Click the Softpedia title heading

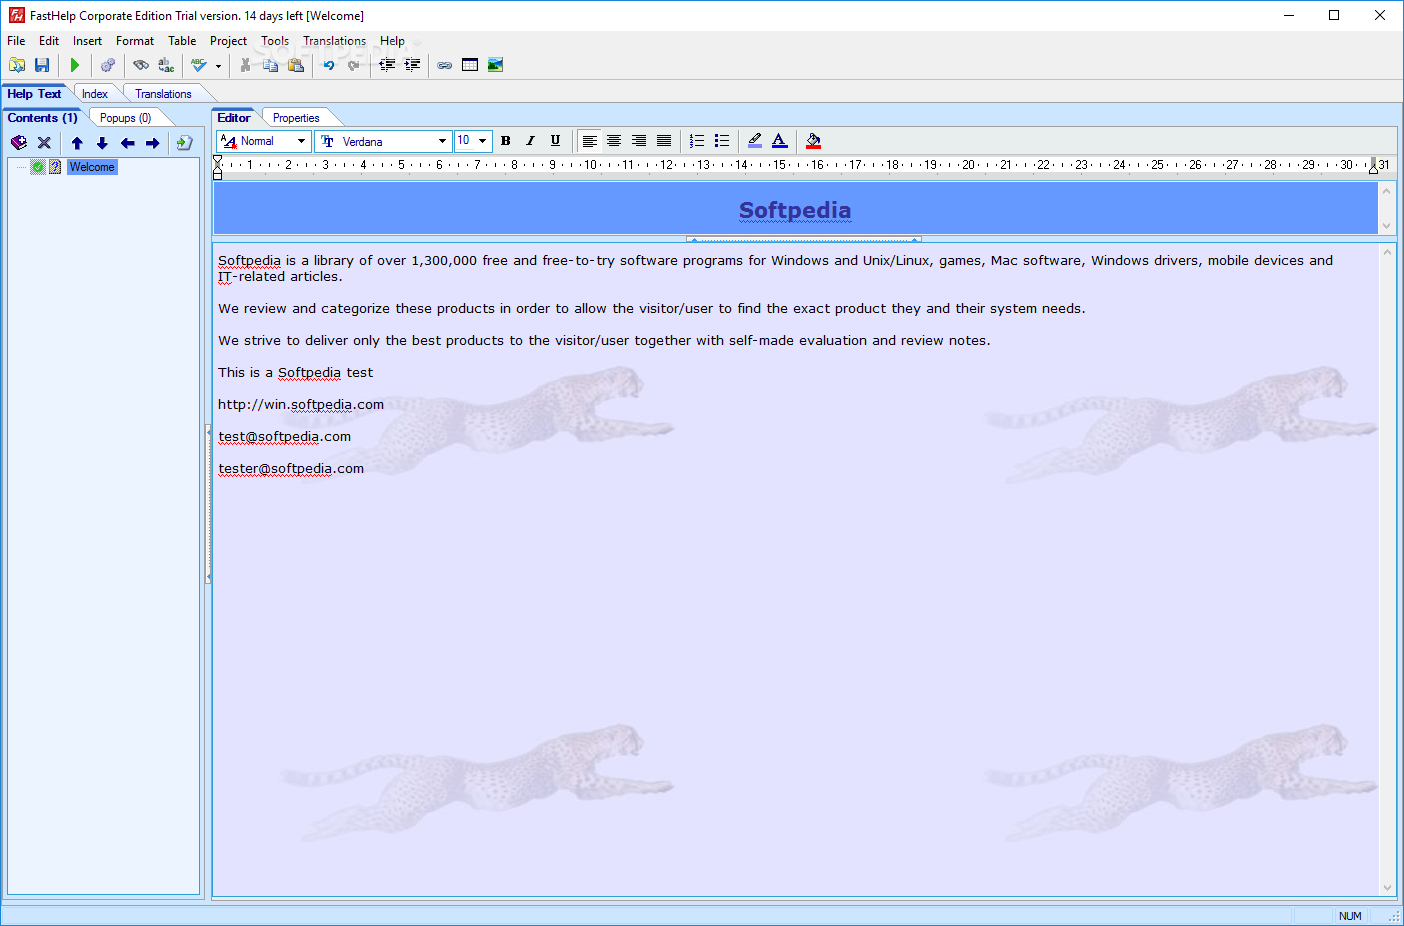tap(795, 210)
